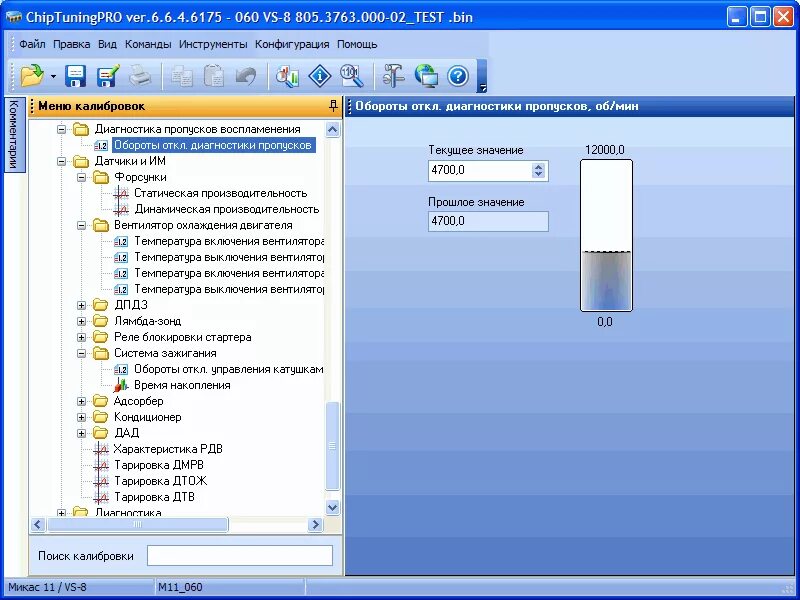Open help with the question mark icon
Viewport: 800px width, 600px height.
pos(458,76)
